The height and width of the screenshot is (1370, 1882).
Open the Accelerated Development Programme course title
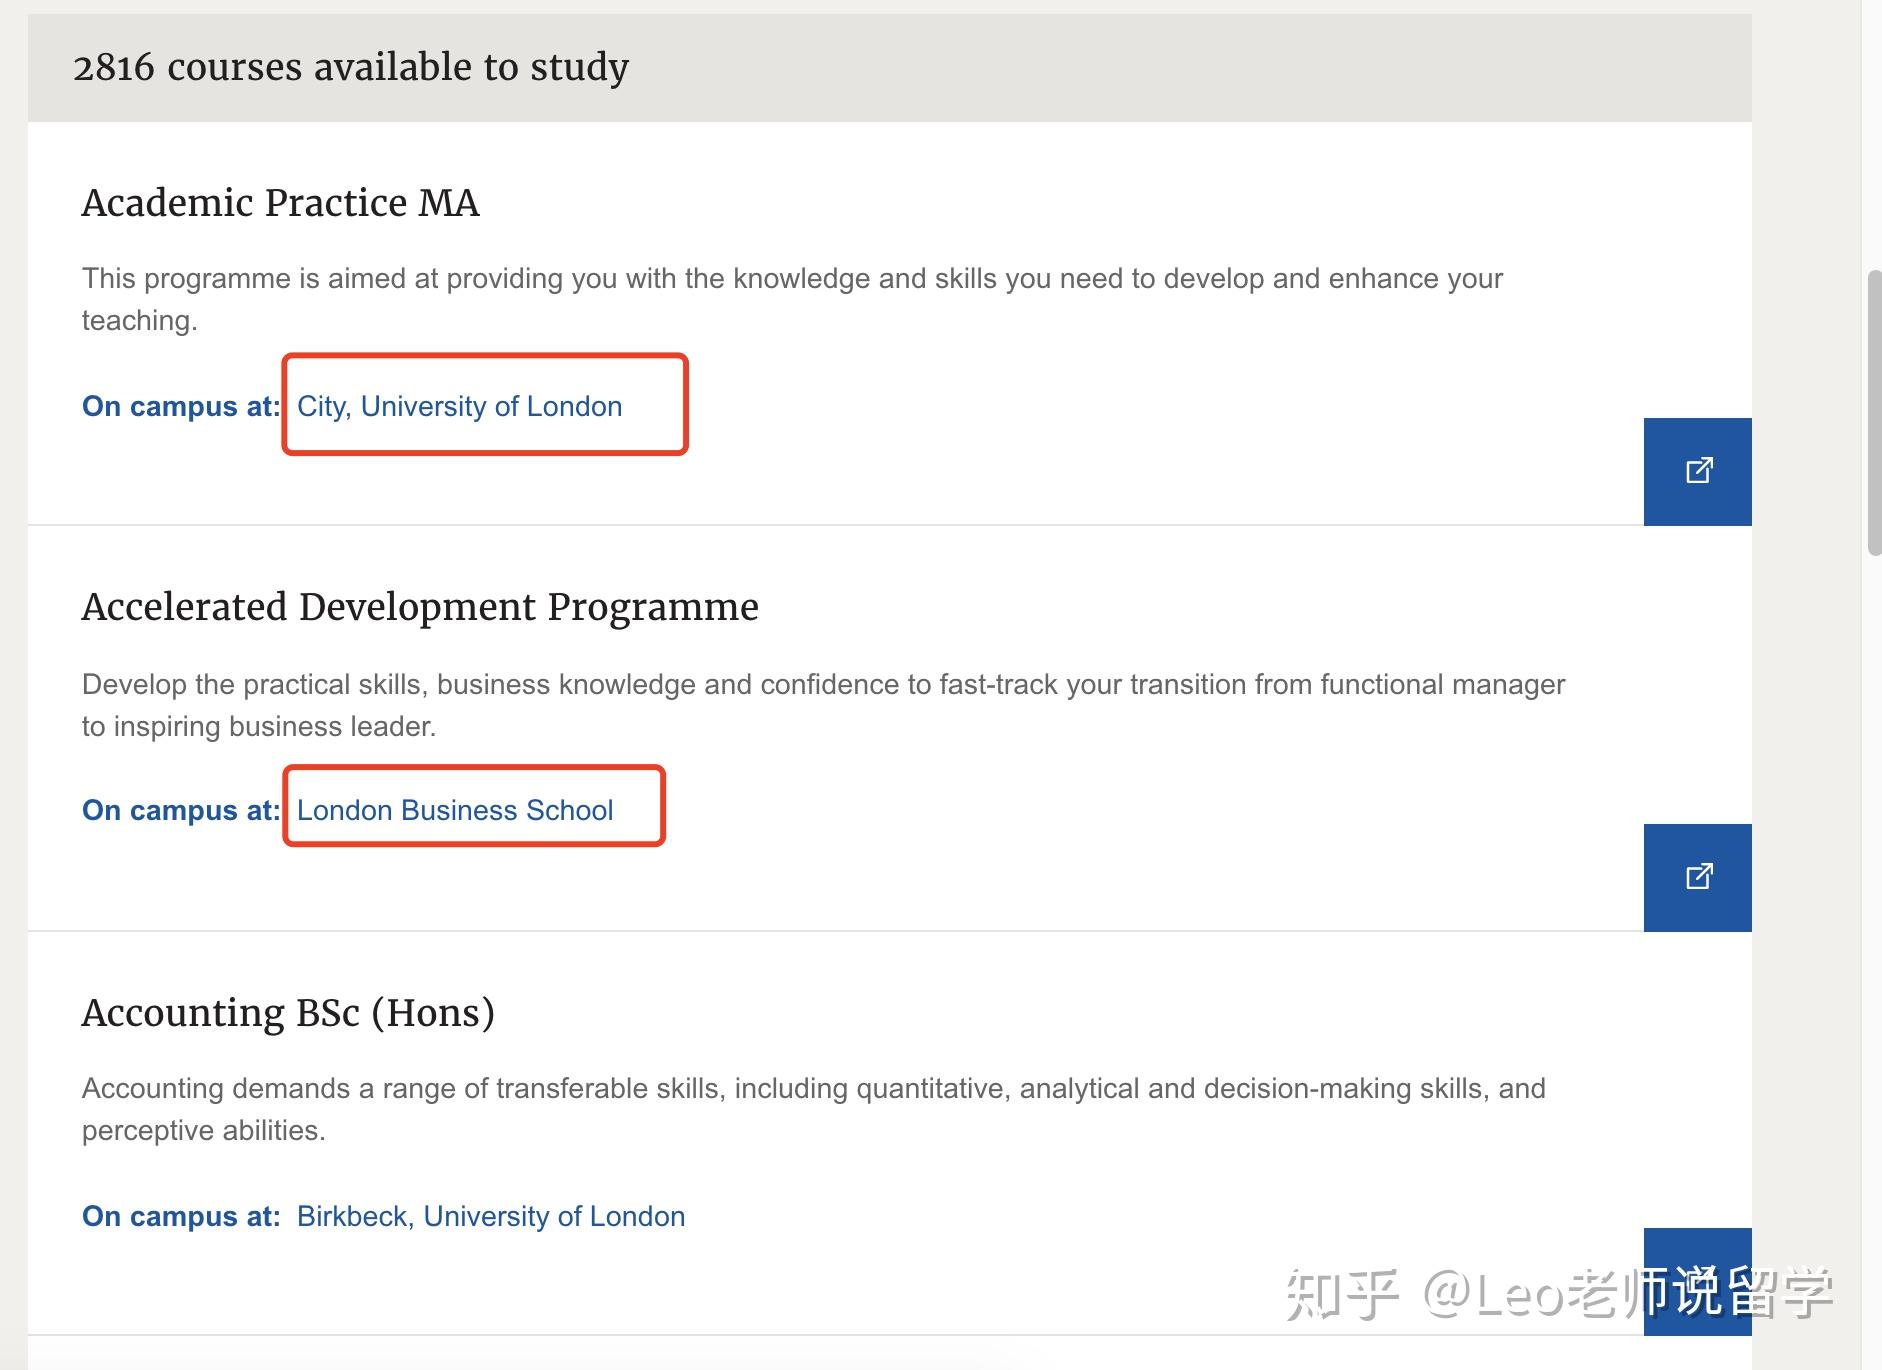pyautogui.click(x=420, y=607)
